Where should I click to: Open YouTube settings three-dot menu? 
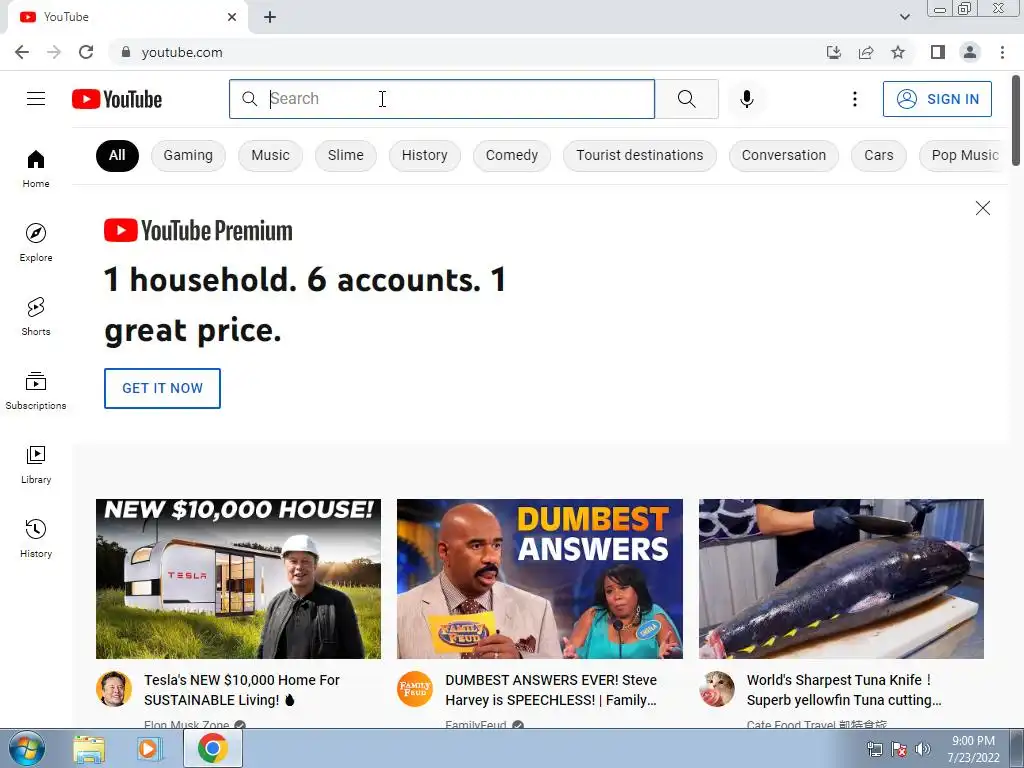(x=854, y=99)
